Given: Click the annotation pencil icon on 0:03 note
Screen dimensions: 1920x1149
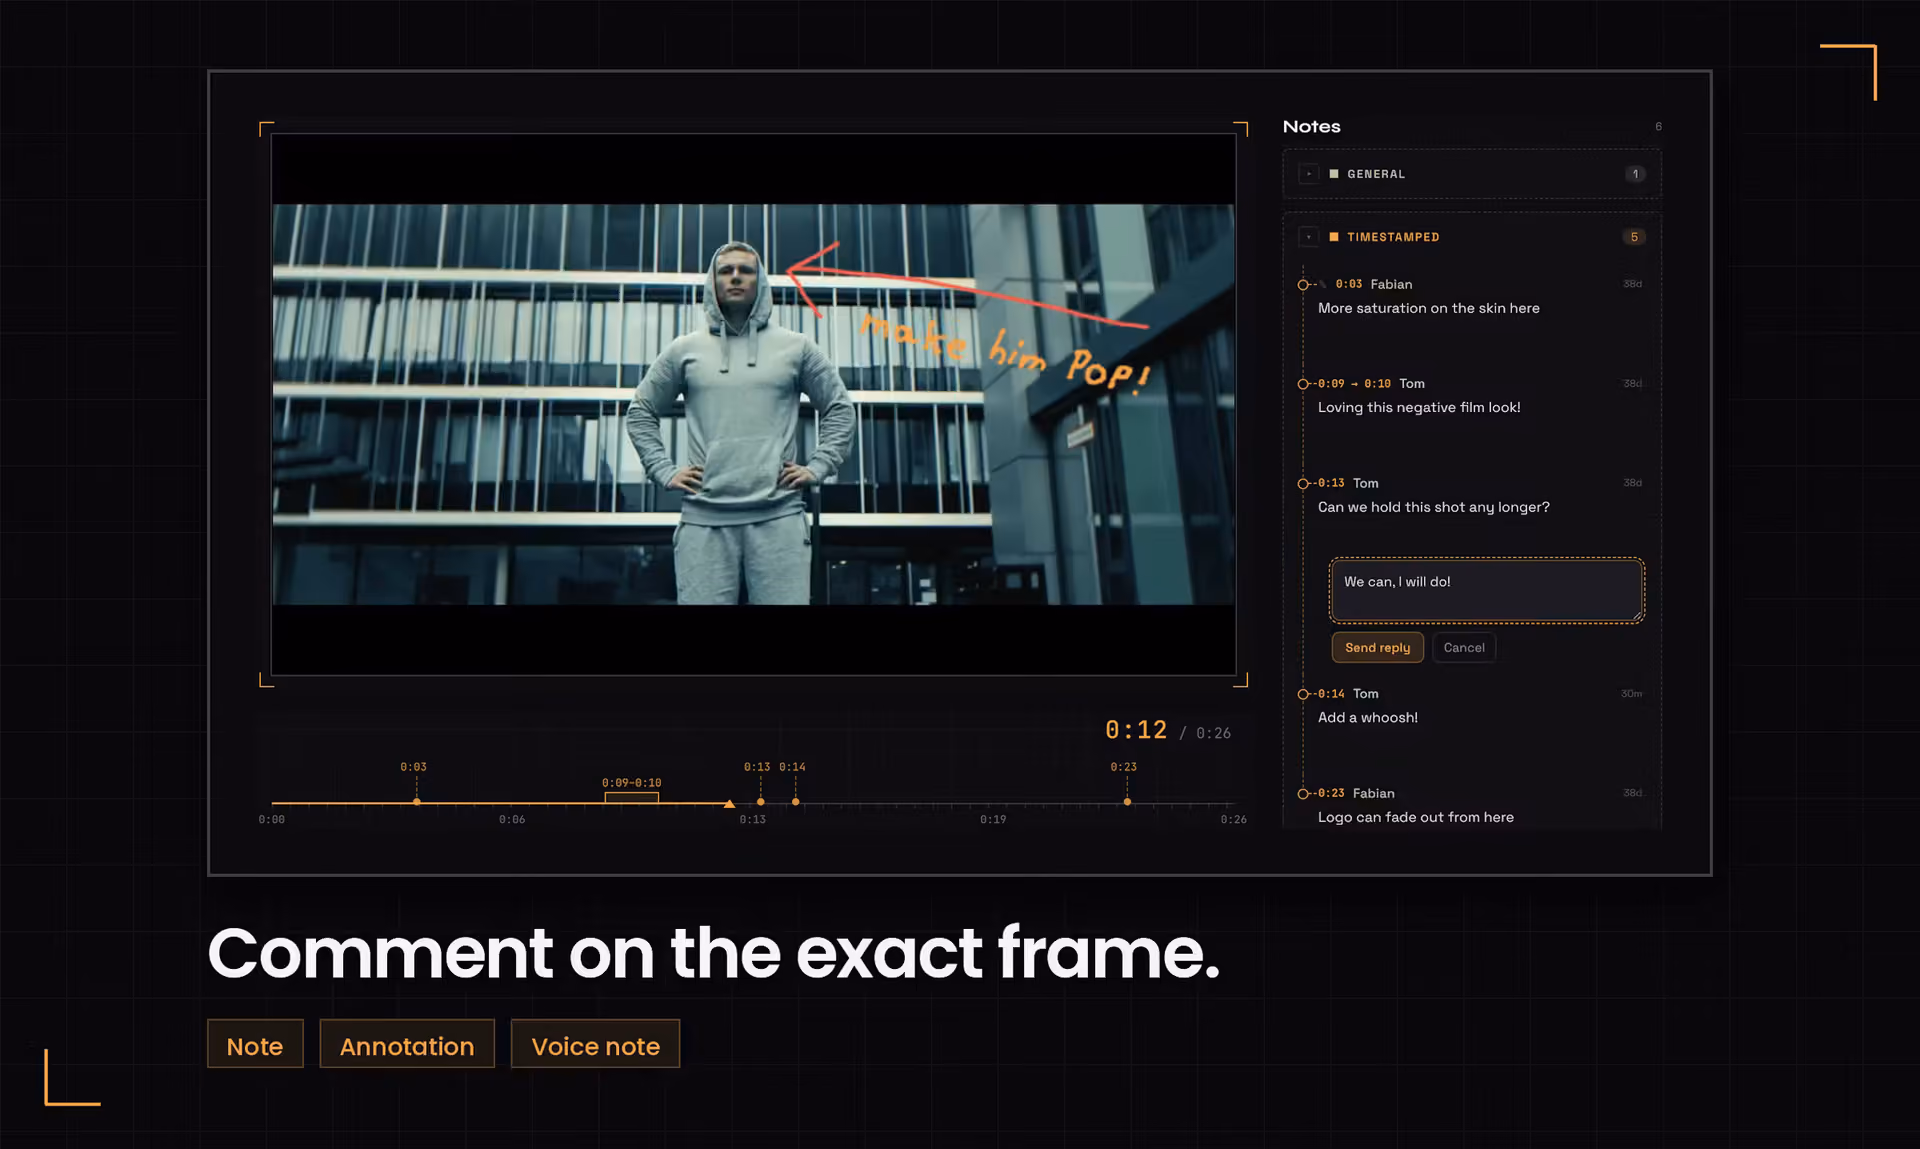Looking at the screenshot, I should tap(1323, 284).
